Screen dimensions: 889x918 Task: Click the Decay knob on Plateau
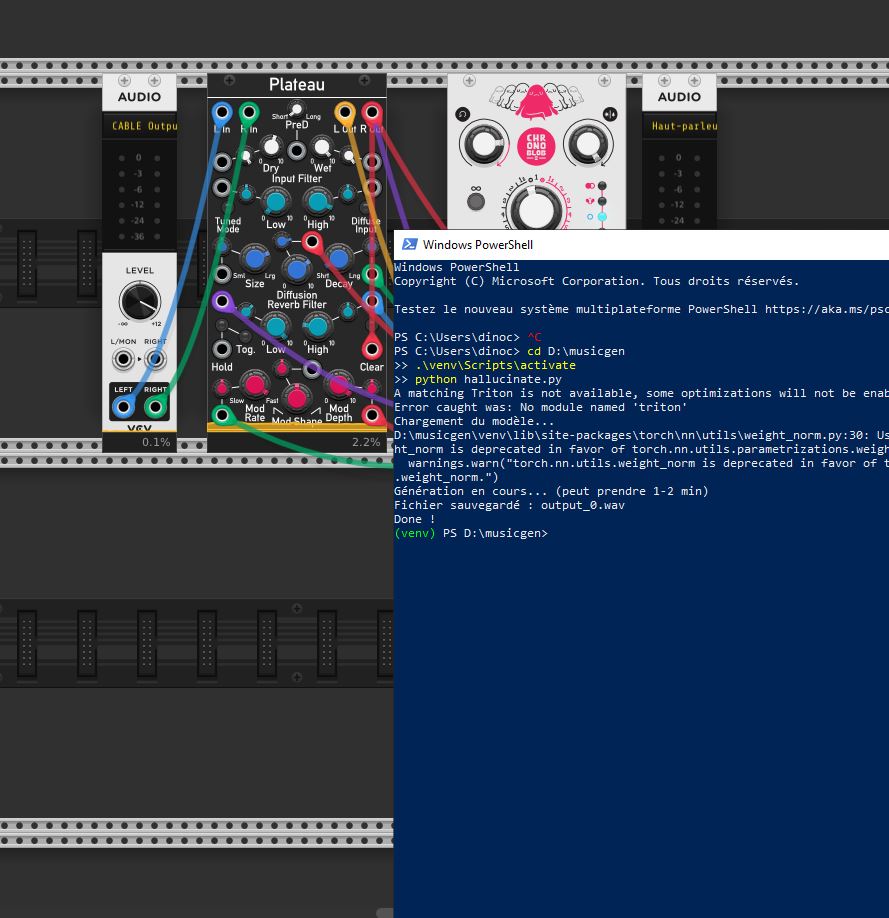[x=338, y=258]
